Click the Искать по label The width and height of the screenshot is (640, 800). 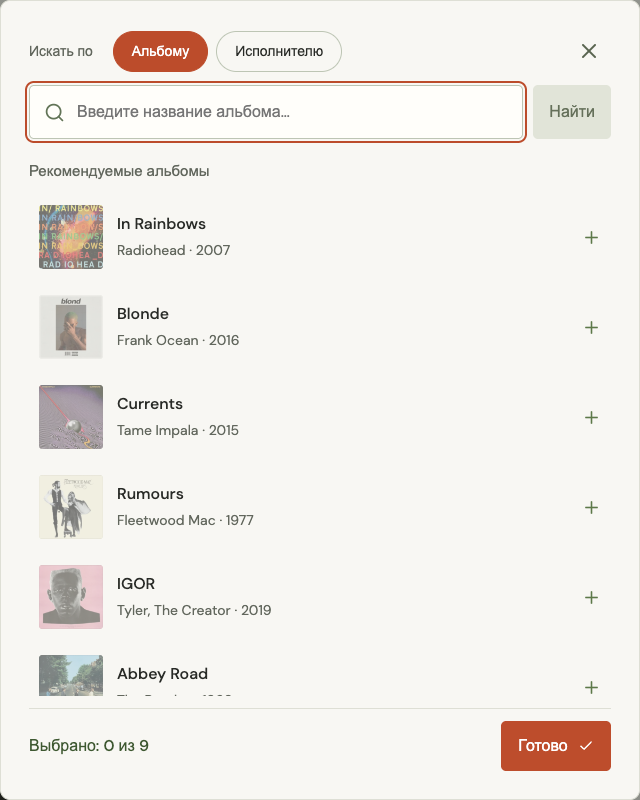pos(61,52)
